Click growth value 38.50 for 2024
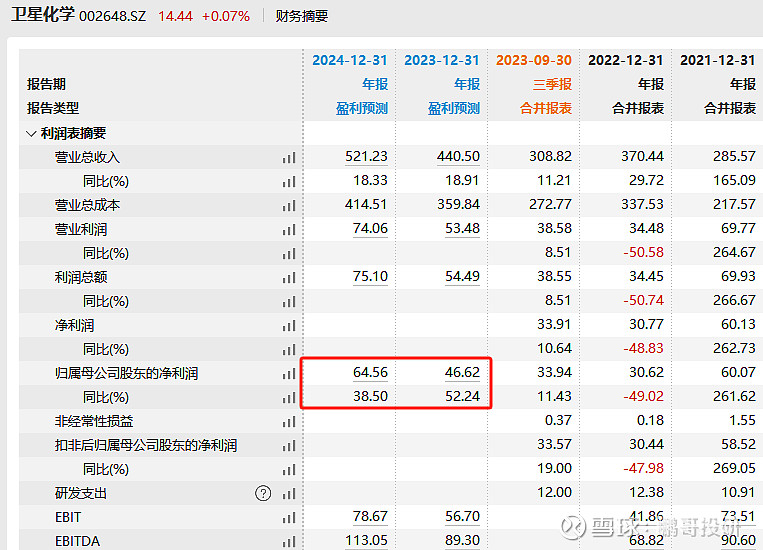The image size is (763, 550). pos(370,397)
